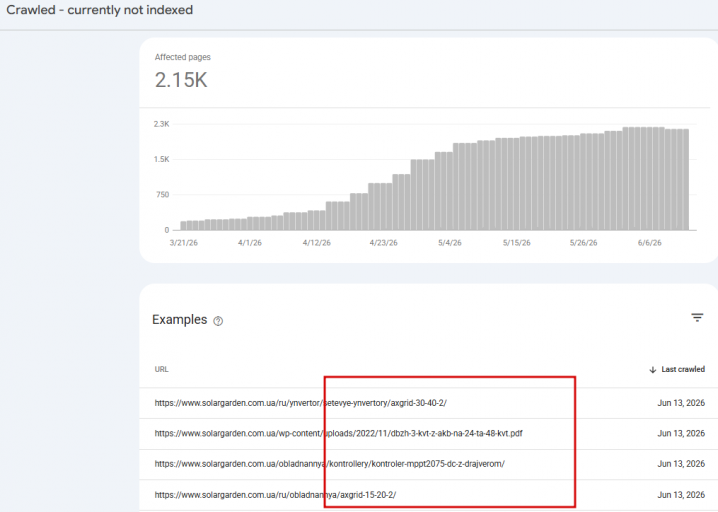Click the 4/1/26 axis date label

pyautogui.click(x=250, y=243)
